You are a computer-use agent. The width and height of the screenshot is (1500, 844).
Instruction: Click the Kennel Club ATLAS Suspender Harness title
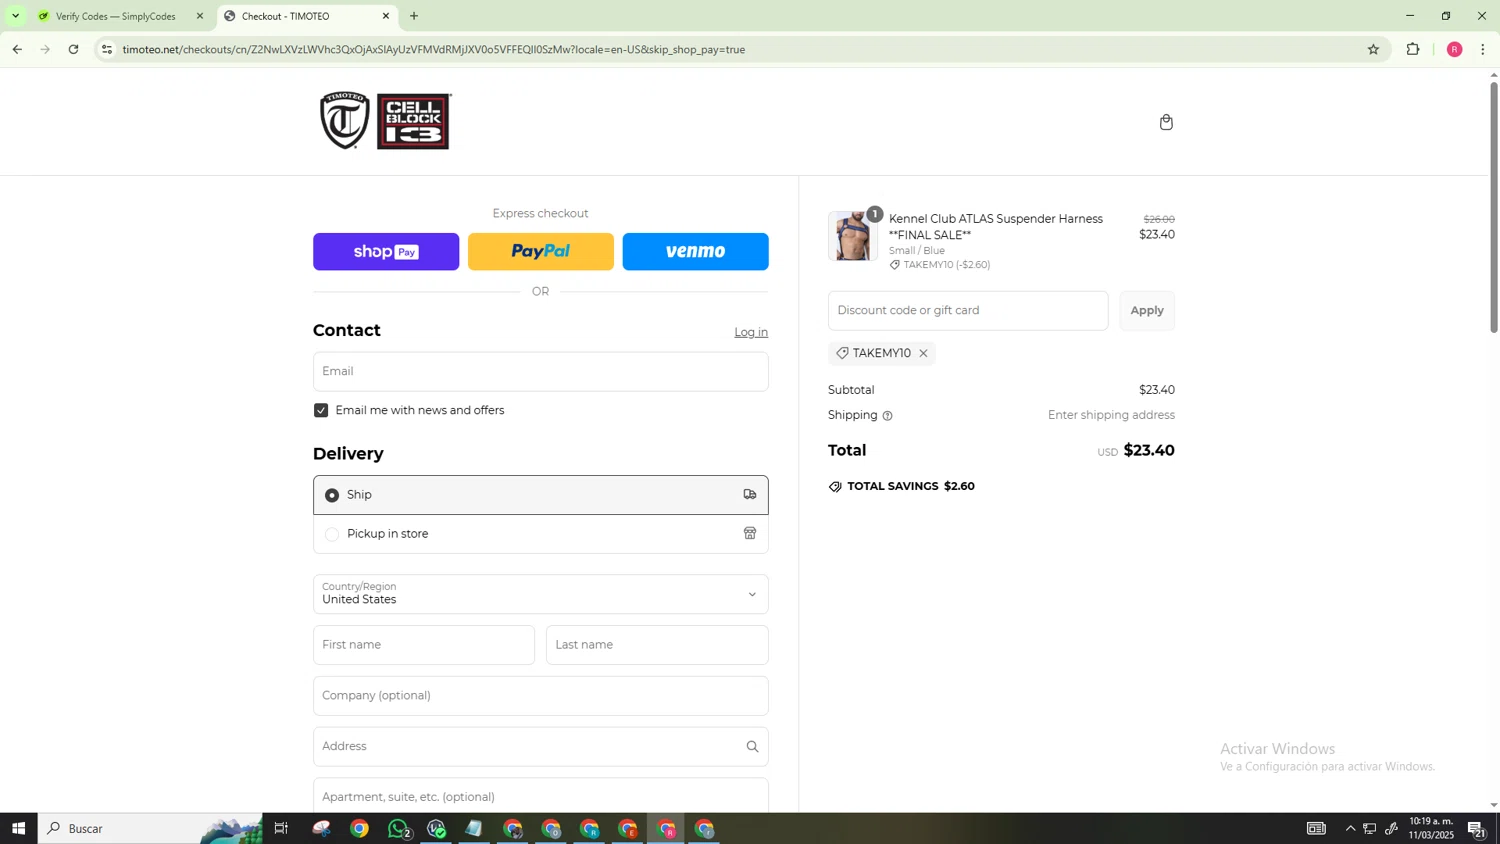click(x=996, y=227)
